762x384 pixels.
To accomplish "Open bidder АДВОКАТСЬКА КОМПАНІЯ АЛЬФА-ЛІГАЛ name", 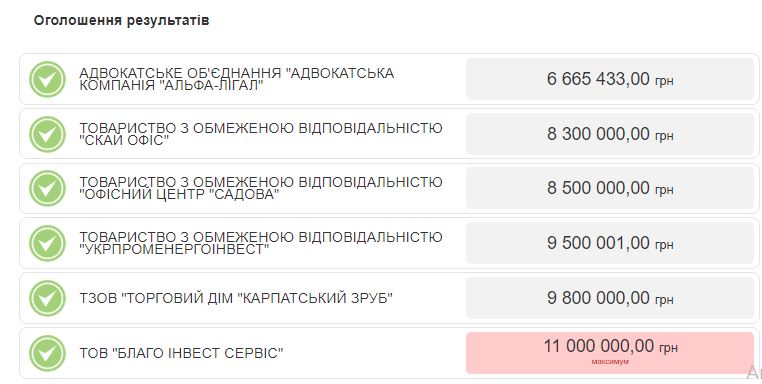I will (237, 79).
